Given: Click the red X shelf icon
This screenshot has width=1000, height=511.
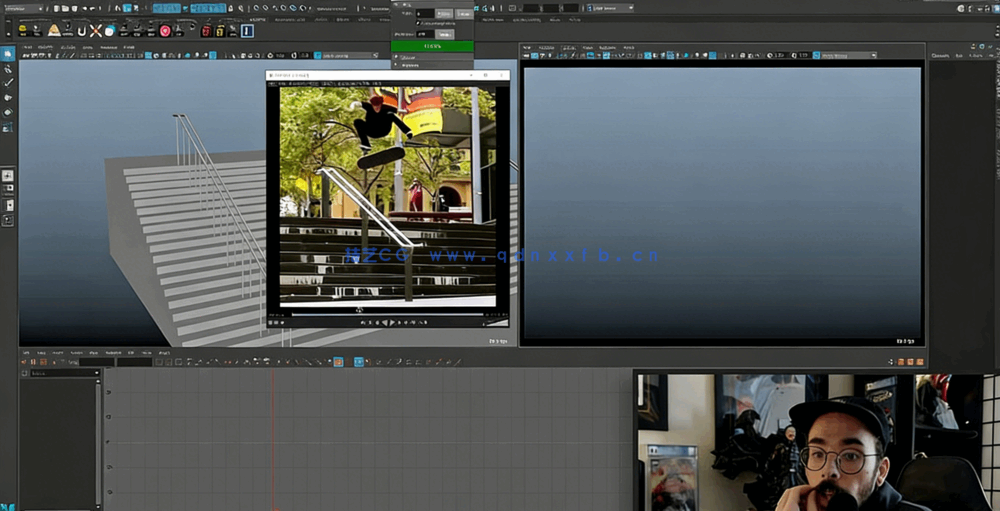Looking at the screenshot, I should pyautogui.click(x=96, y=31).
